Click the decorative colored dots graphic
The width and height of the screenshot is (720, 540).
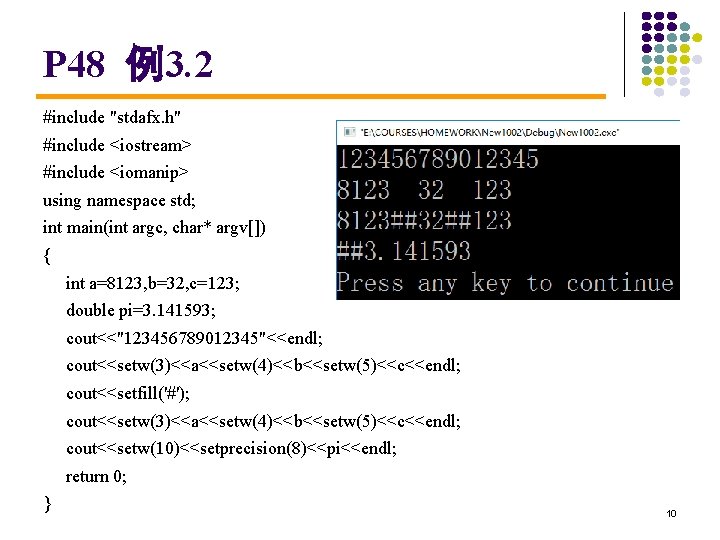[672, 54]
